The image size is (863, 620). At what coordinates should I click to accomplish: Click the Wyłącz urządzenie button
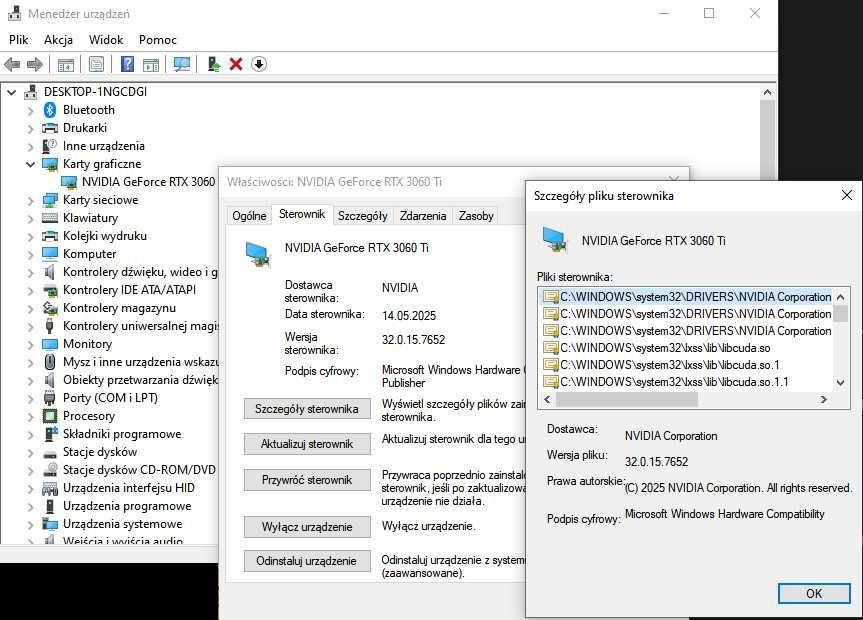point(307,527)
